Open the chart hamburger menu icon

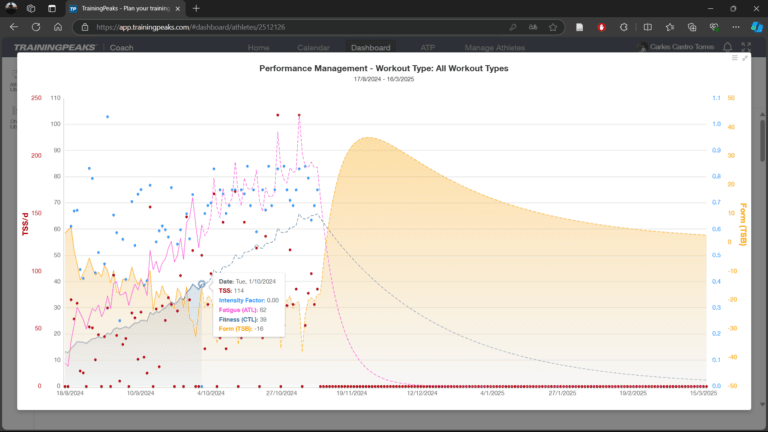735,58
